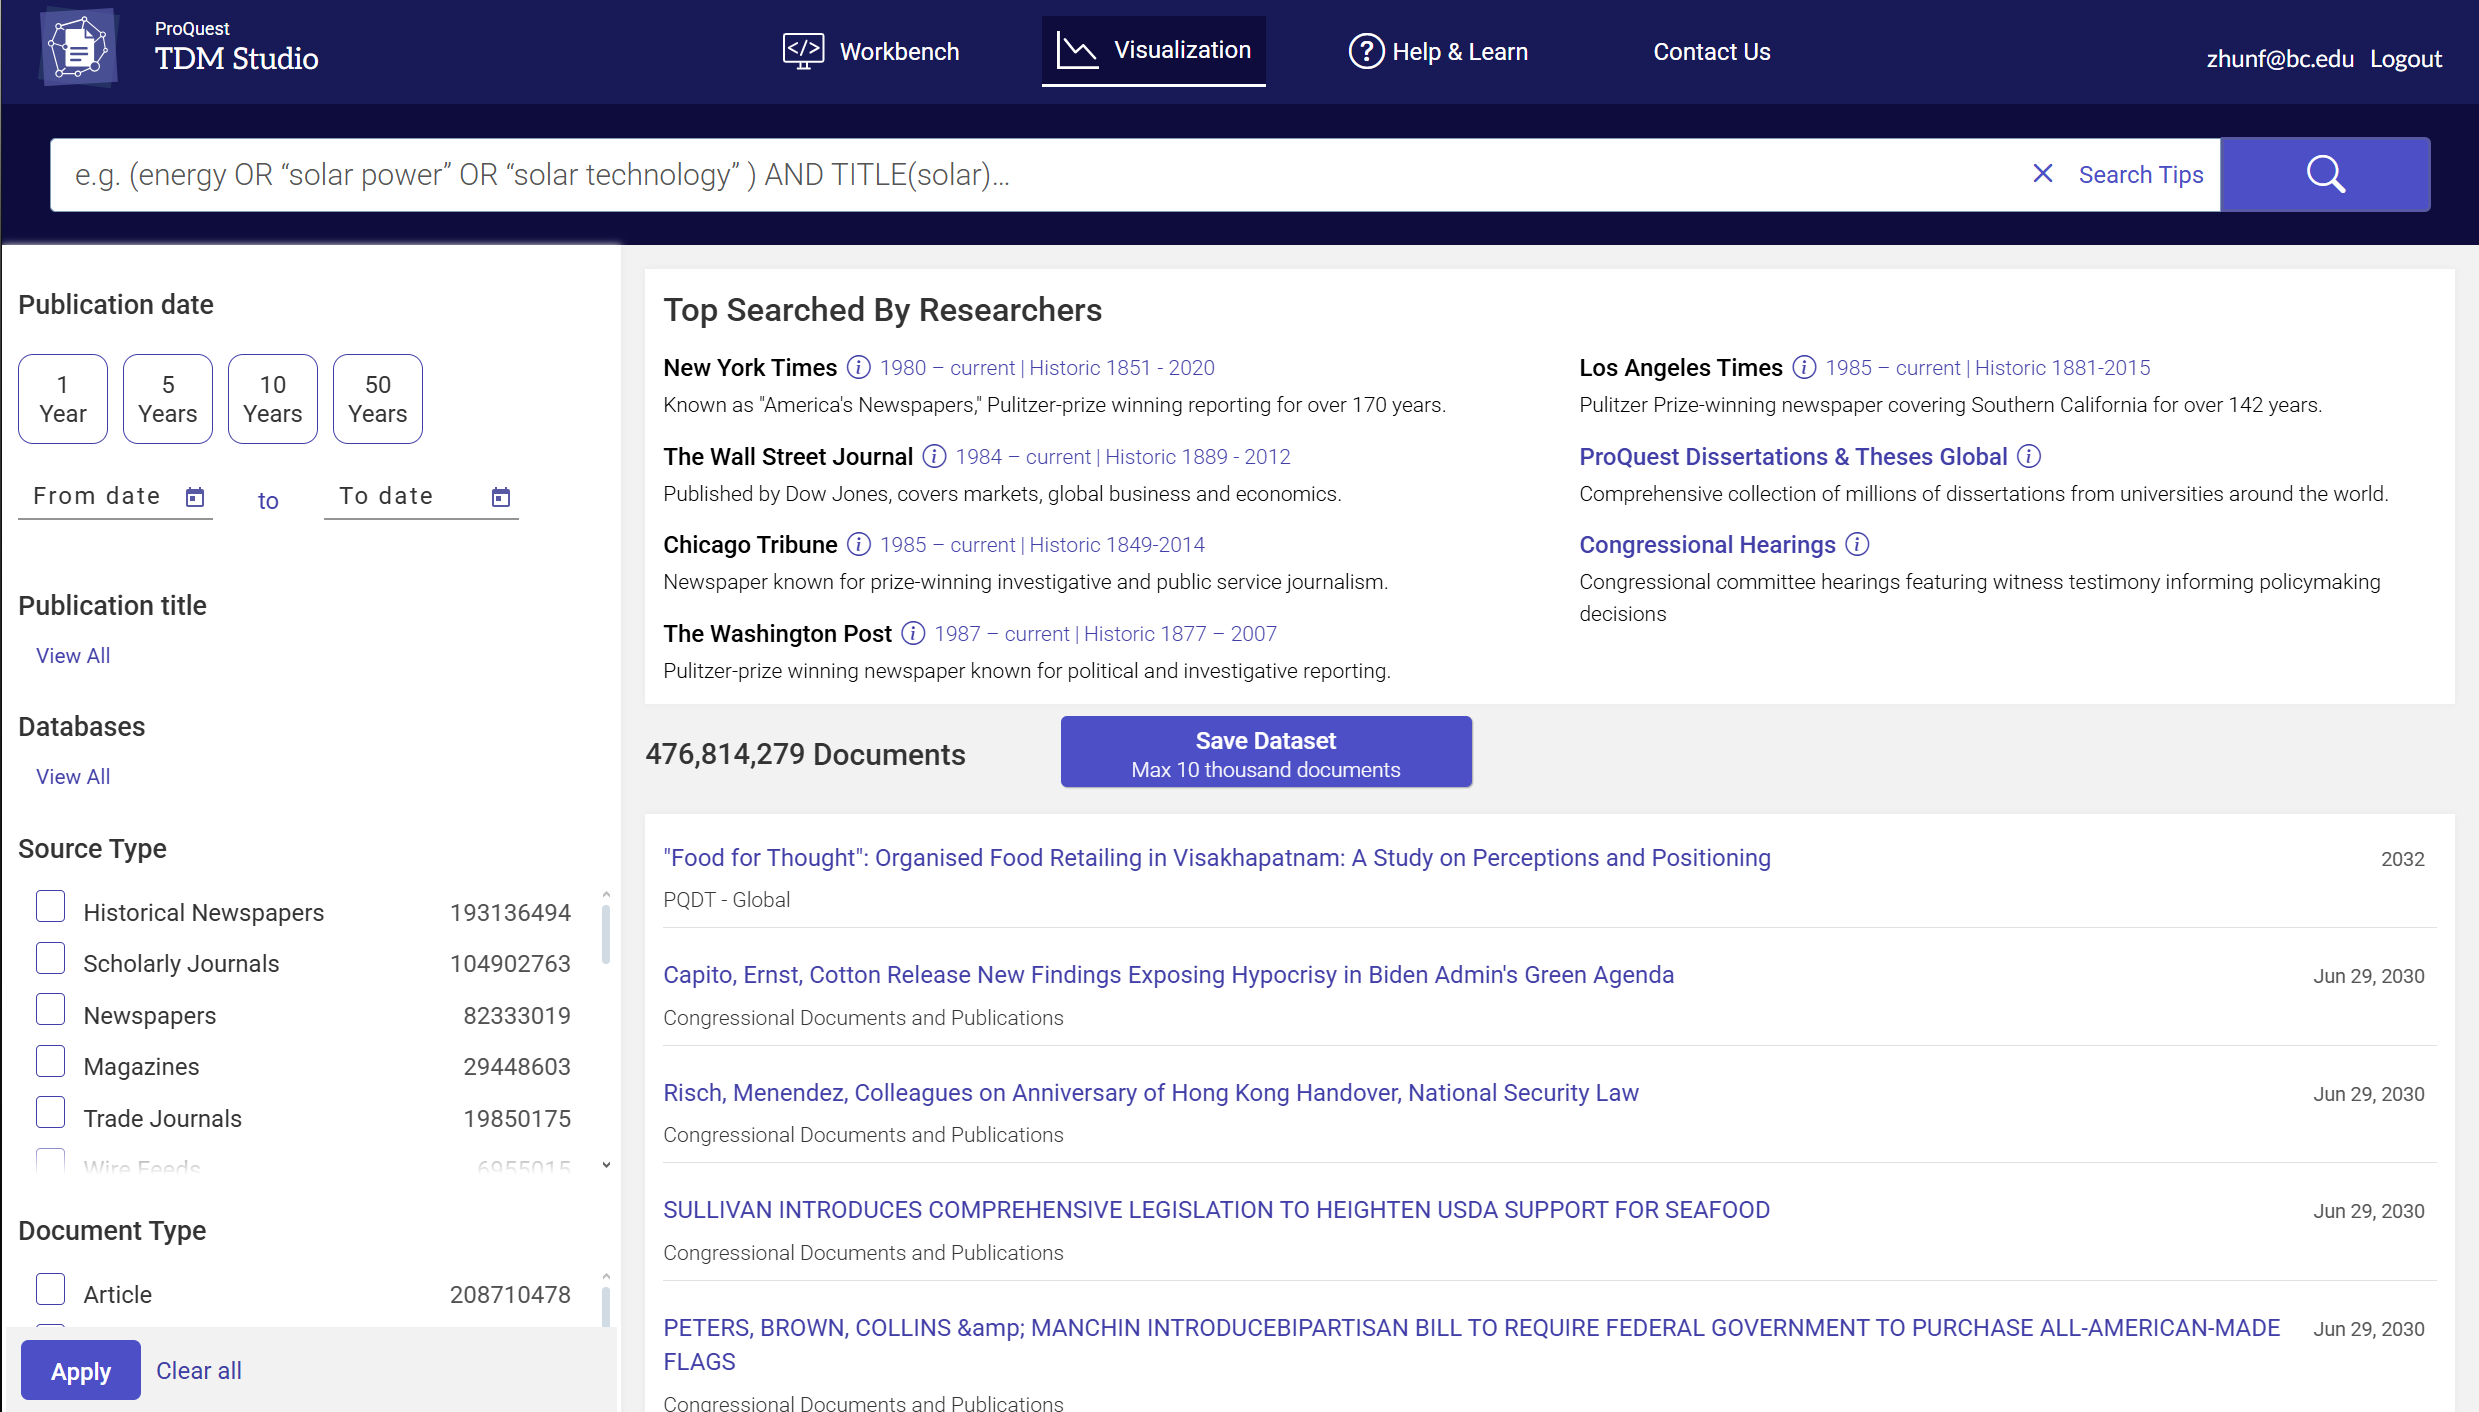Screen dimensions: 2479x1412
Task: Check the Magazines checkbox
Action: [x=50, y=1062]
